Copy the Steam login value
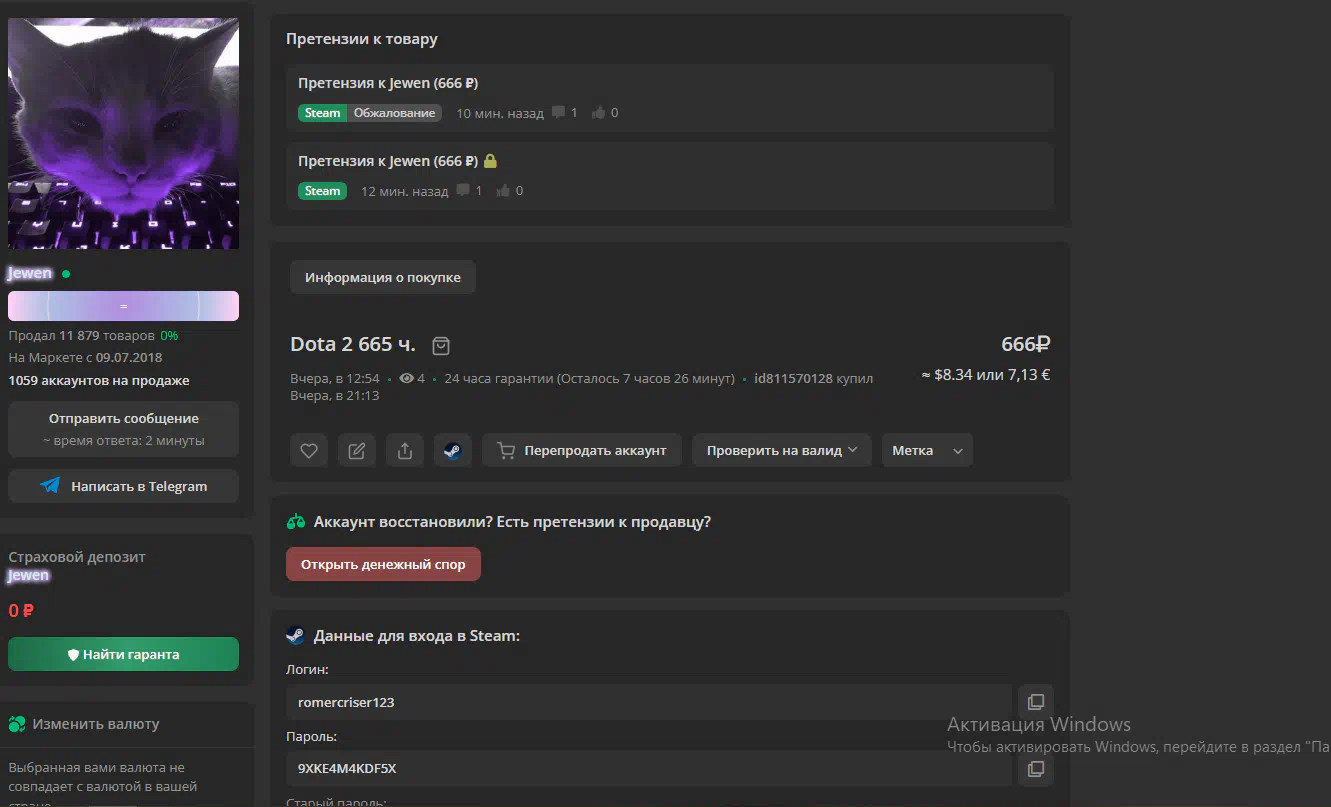The height and width of the screenshot is (807, 1331). (1035, 702)
